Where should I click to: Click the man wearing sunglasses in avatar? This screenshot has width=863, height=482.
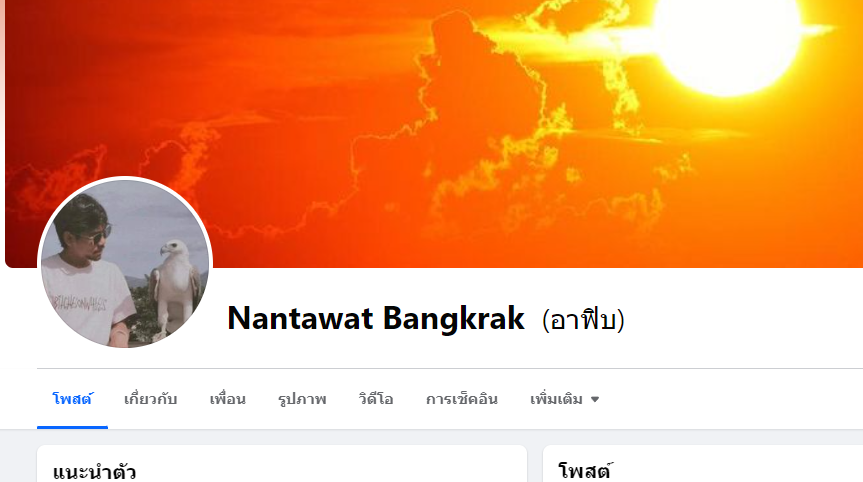(x=86, y=270)
